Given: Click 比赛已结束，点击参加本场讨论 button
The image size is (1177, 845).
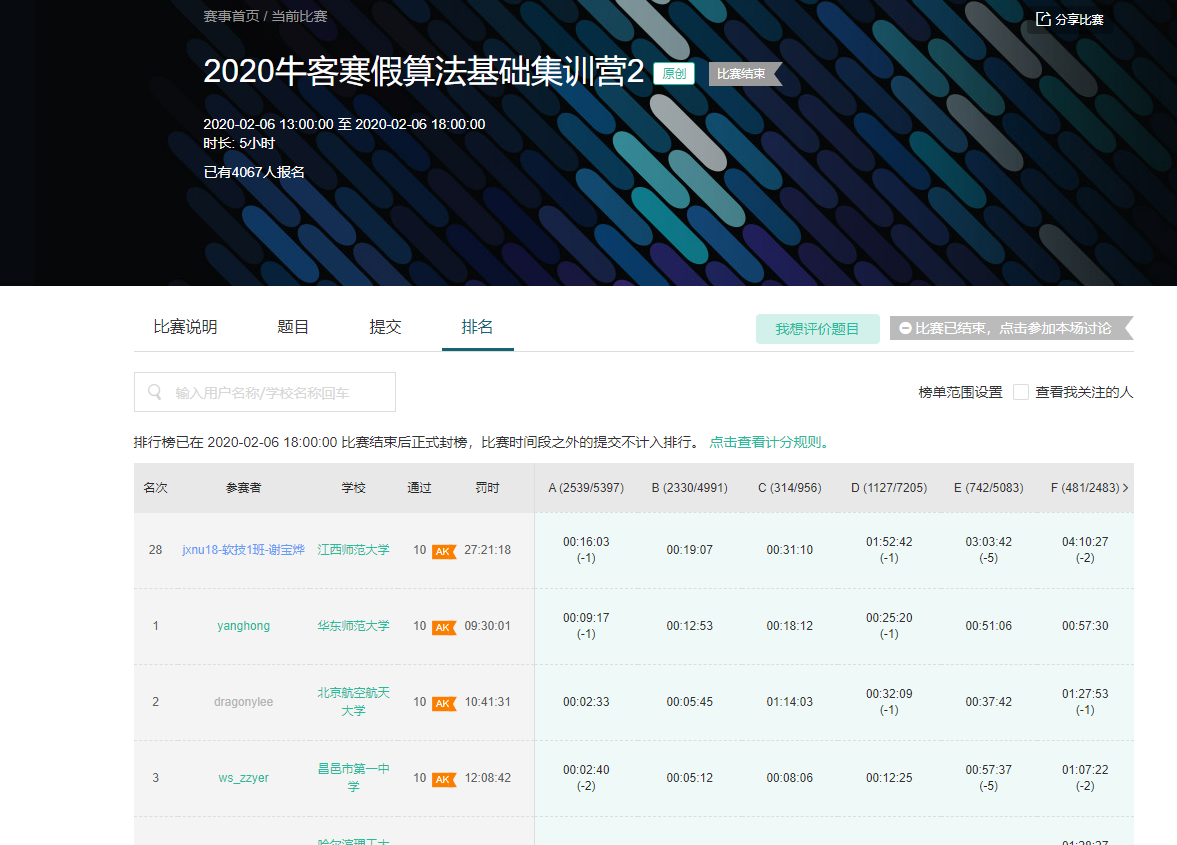Looking at the screenshot, I should [1010, 328].
